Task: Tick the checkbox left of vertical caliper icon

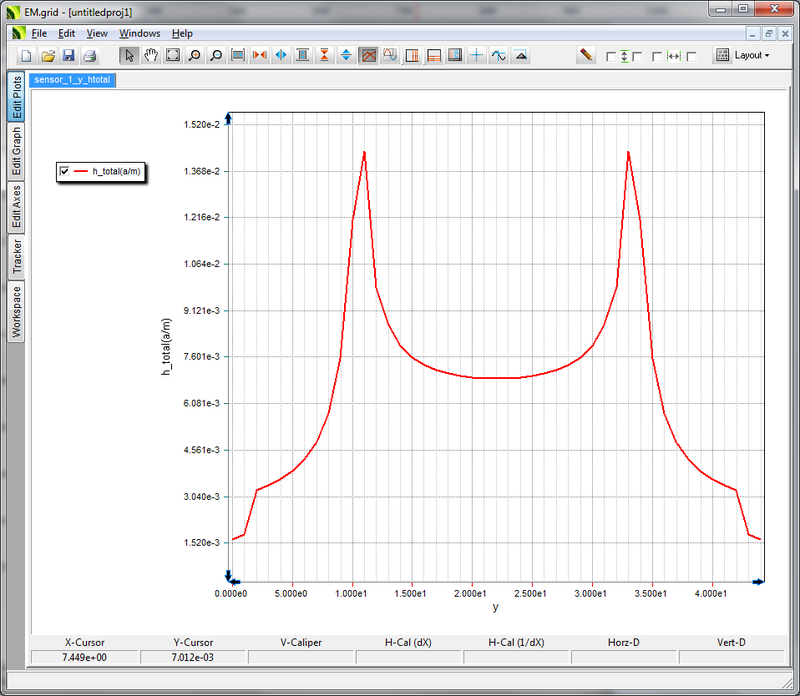Action: point(611,57)
